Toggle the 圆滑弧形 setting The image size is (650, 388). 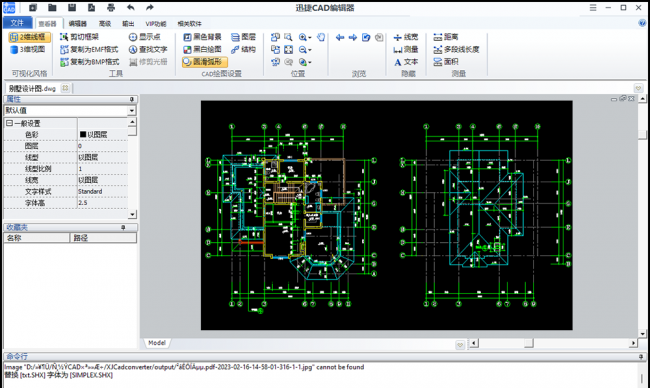[205, 62]
